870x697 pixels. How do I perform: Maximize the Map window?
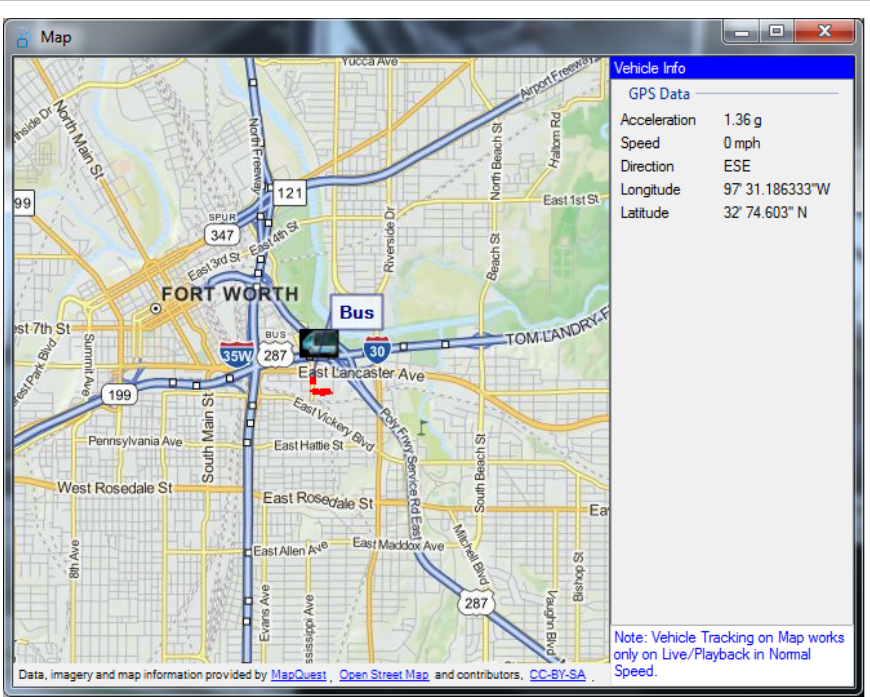pos(776,32)
